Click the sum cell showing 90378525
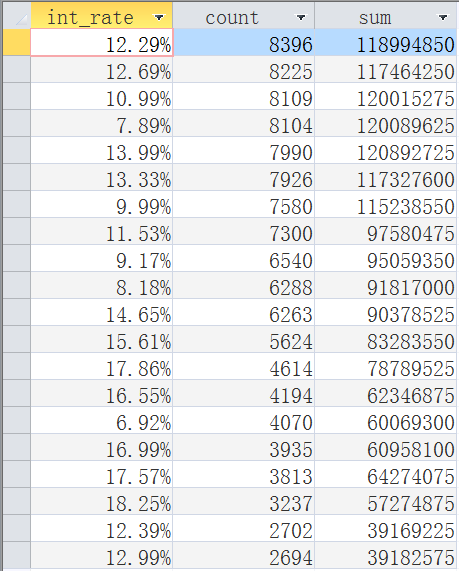The height and width of the screenshot is (571, 459). 386,312
